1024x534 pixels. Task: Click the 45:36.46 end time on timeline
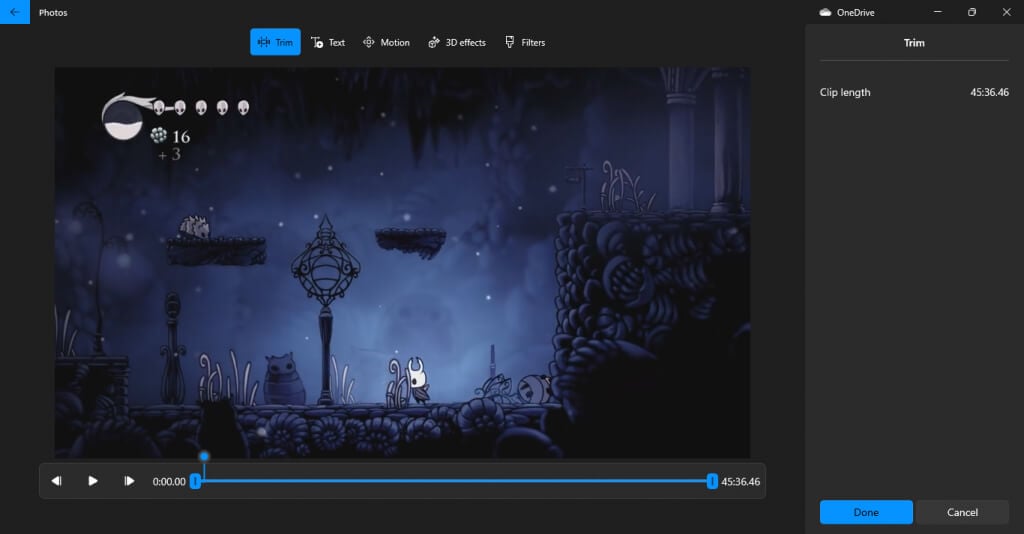click(741, 482)
